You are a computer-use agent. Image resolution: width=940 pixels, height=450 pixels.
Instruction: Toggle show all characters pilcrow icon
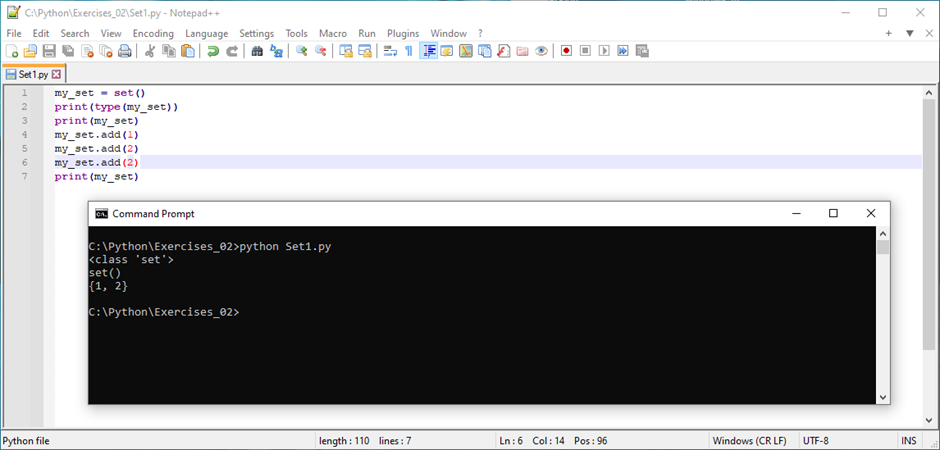coord(409,51)
